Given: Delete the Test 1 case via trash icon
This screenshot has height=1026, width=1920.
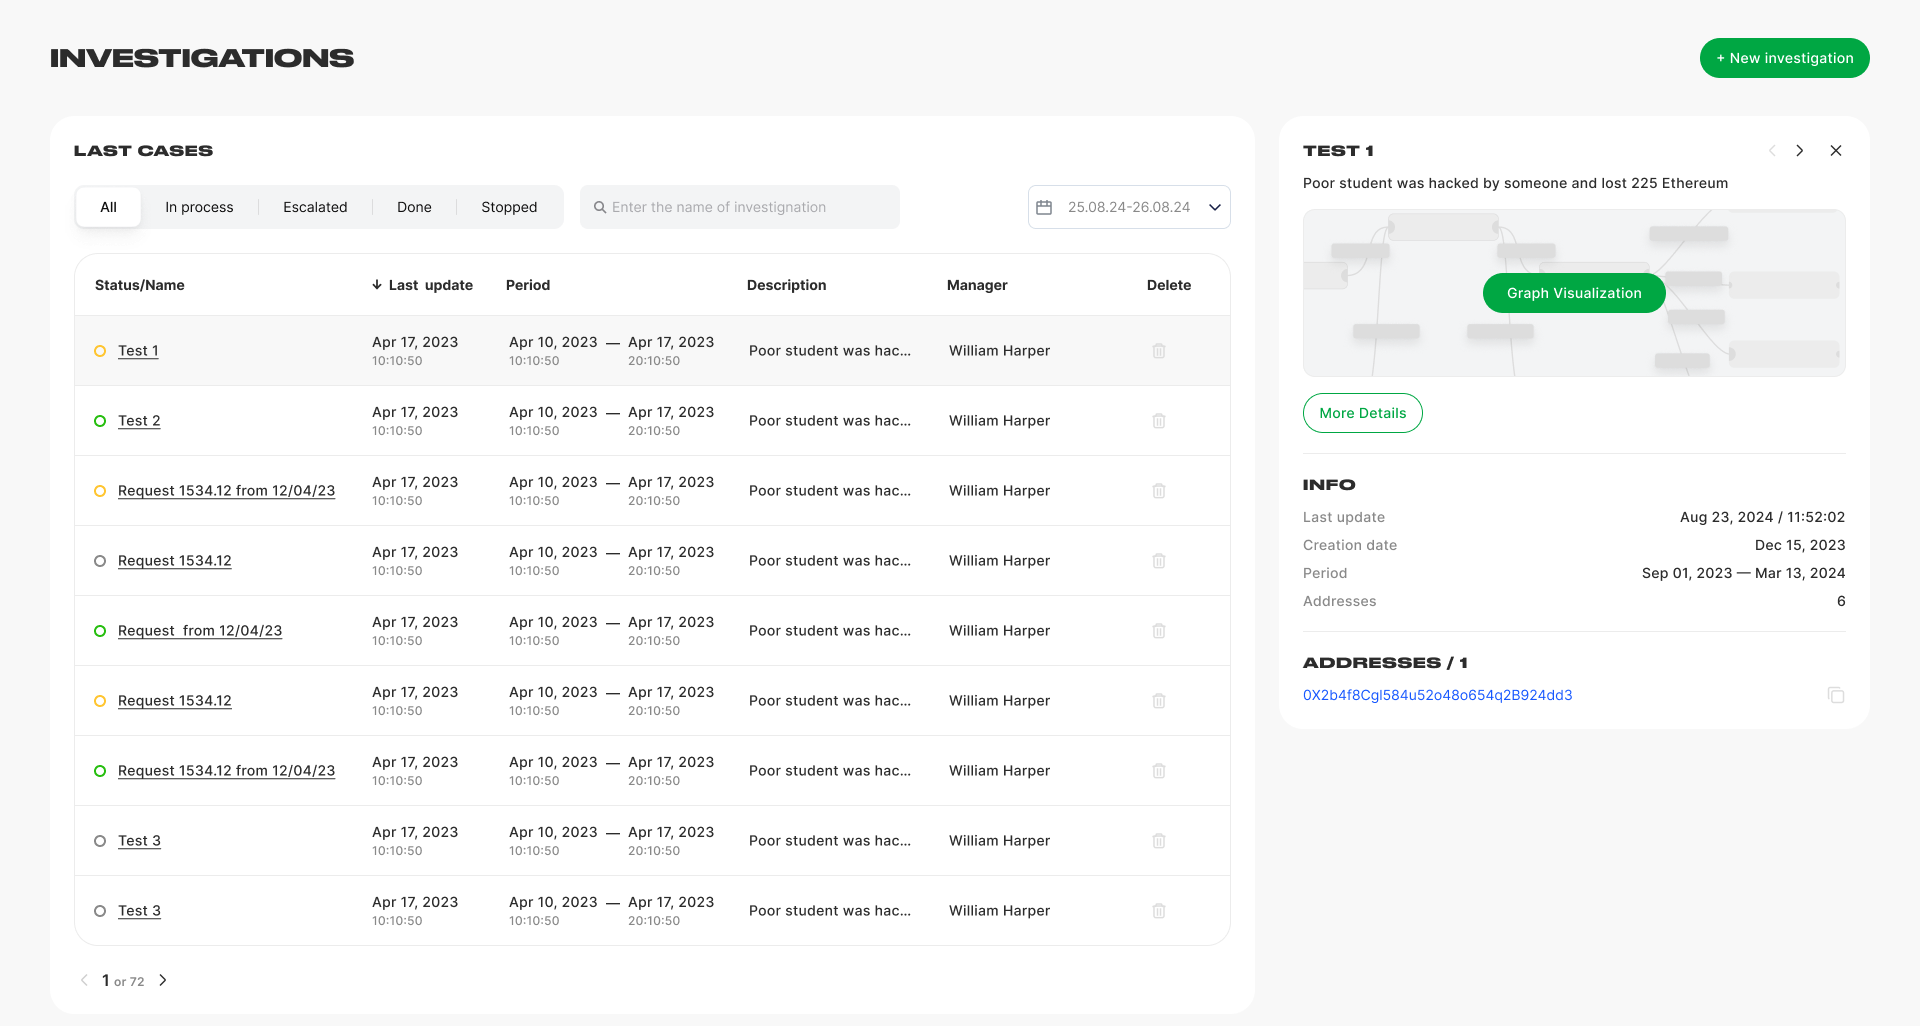Looking at the screenshot, I should tap(1159, 351).
